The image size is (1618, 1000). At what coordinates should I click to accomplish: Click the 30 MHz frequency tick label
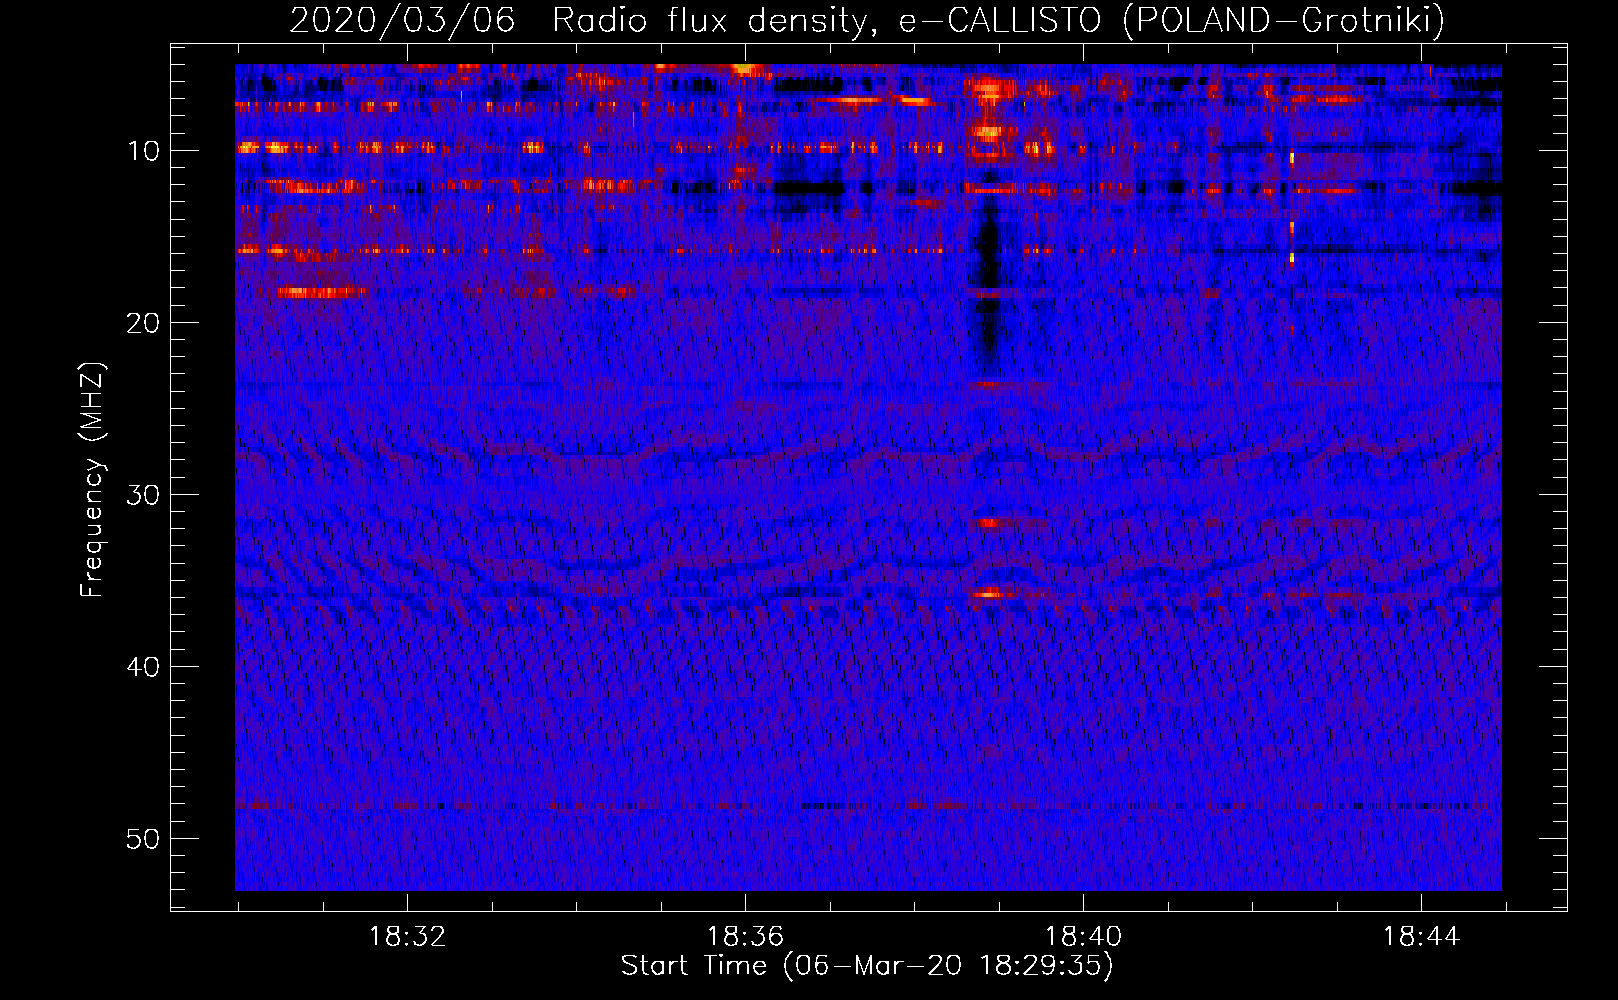point(144,495)
